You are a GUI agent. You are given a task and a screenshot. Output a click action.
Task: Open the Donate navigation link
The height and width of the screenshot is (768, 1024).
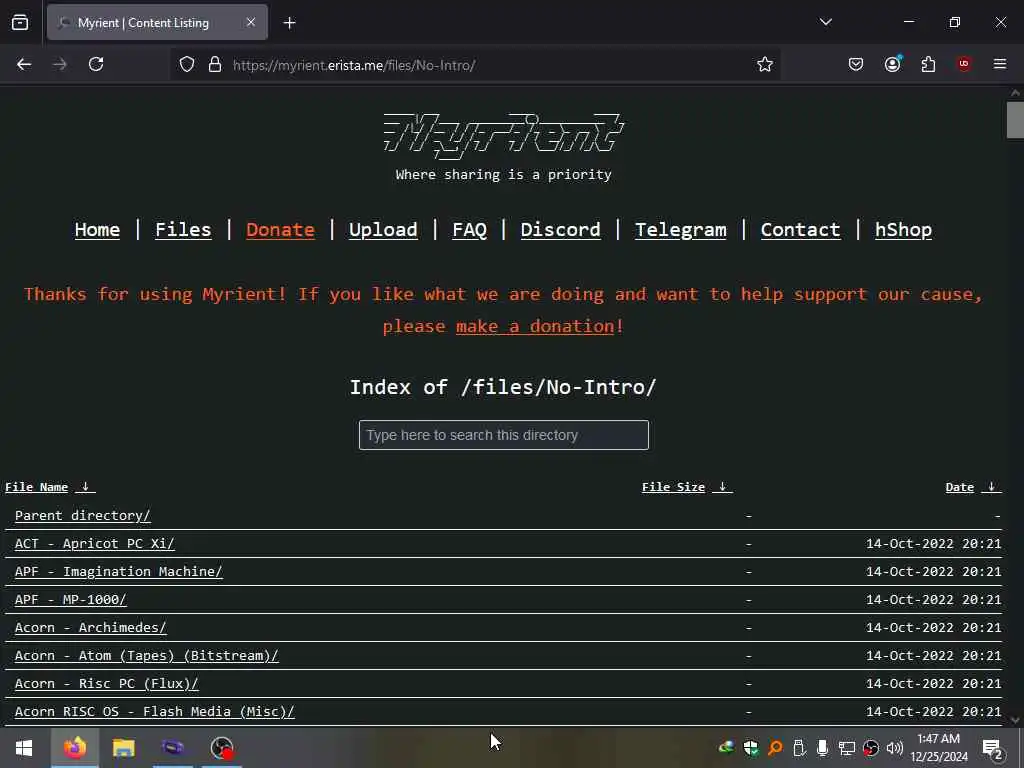(280, 230)
